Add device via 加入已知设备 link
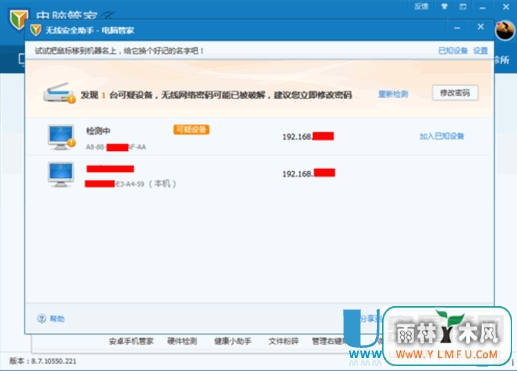 coord(442,136)
